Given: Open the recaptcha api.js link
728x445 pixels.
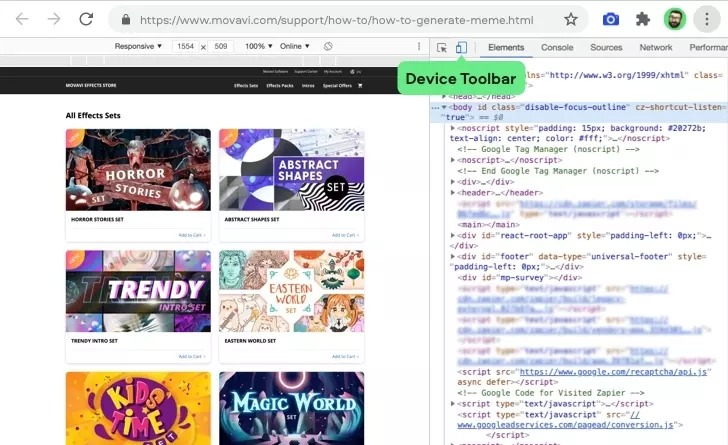Looking at the screenshot, I should point(613,372).
